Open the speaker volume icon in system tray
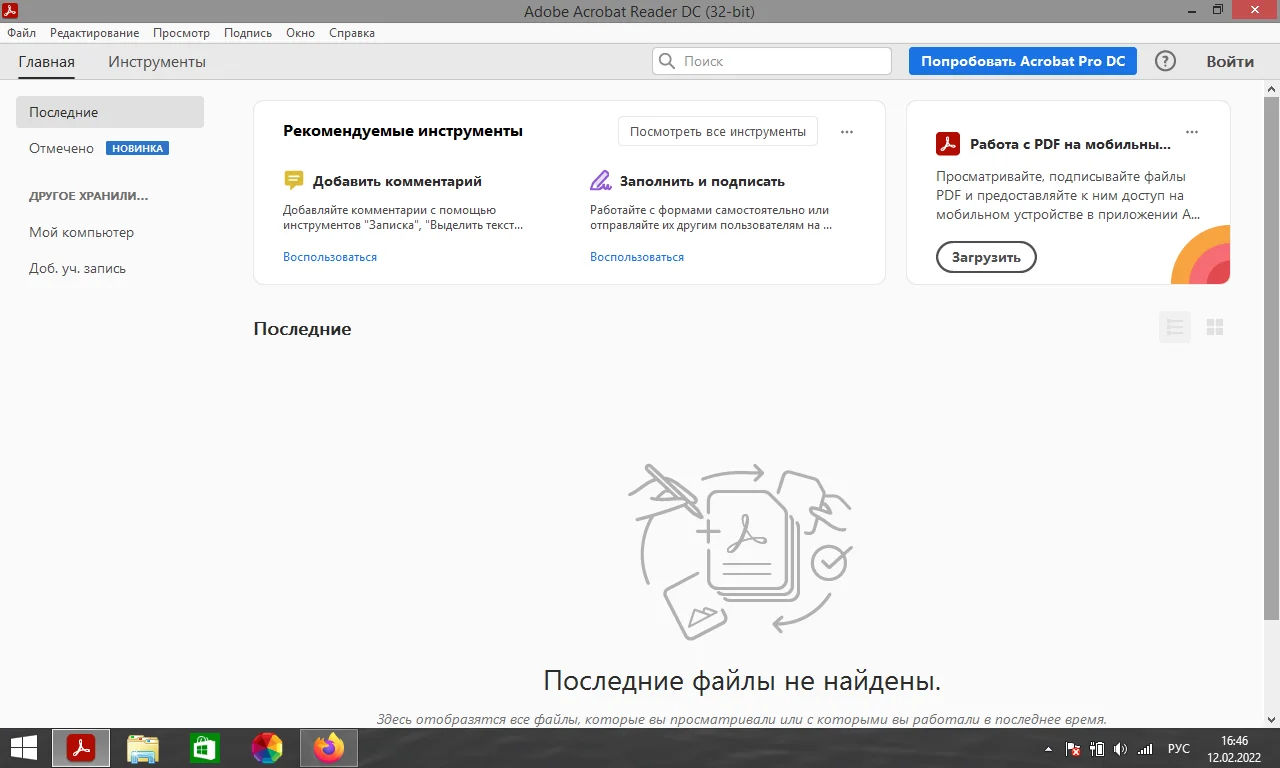Screen dimensions: 1280x768 point(1119,748)
